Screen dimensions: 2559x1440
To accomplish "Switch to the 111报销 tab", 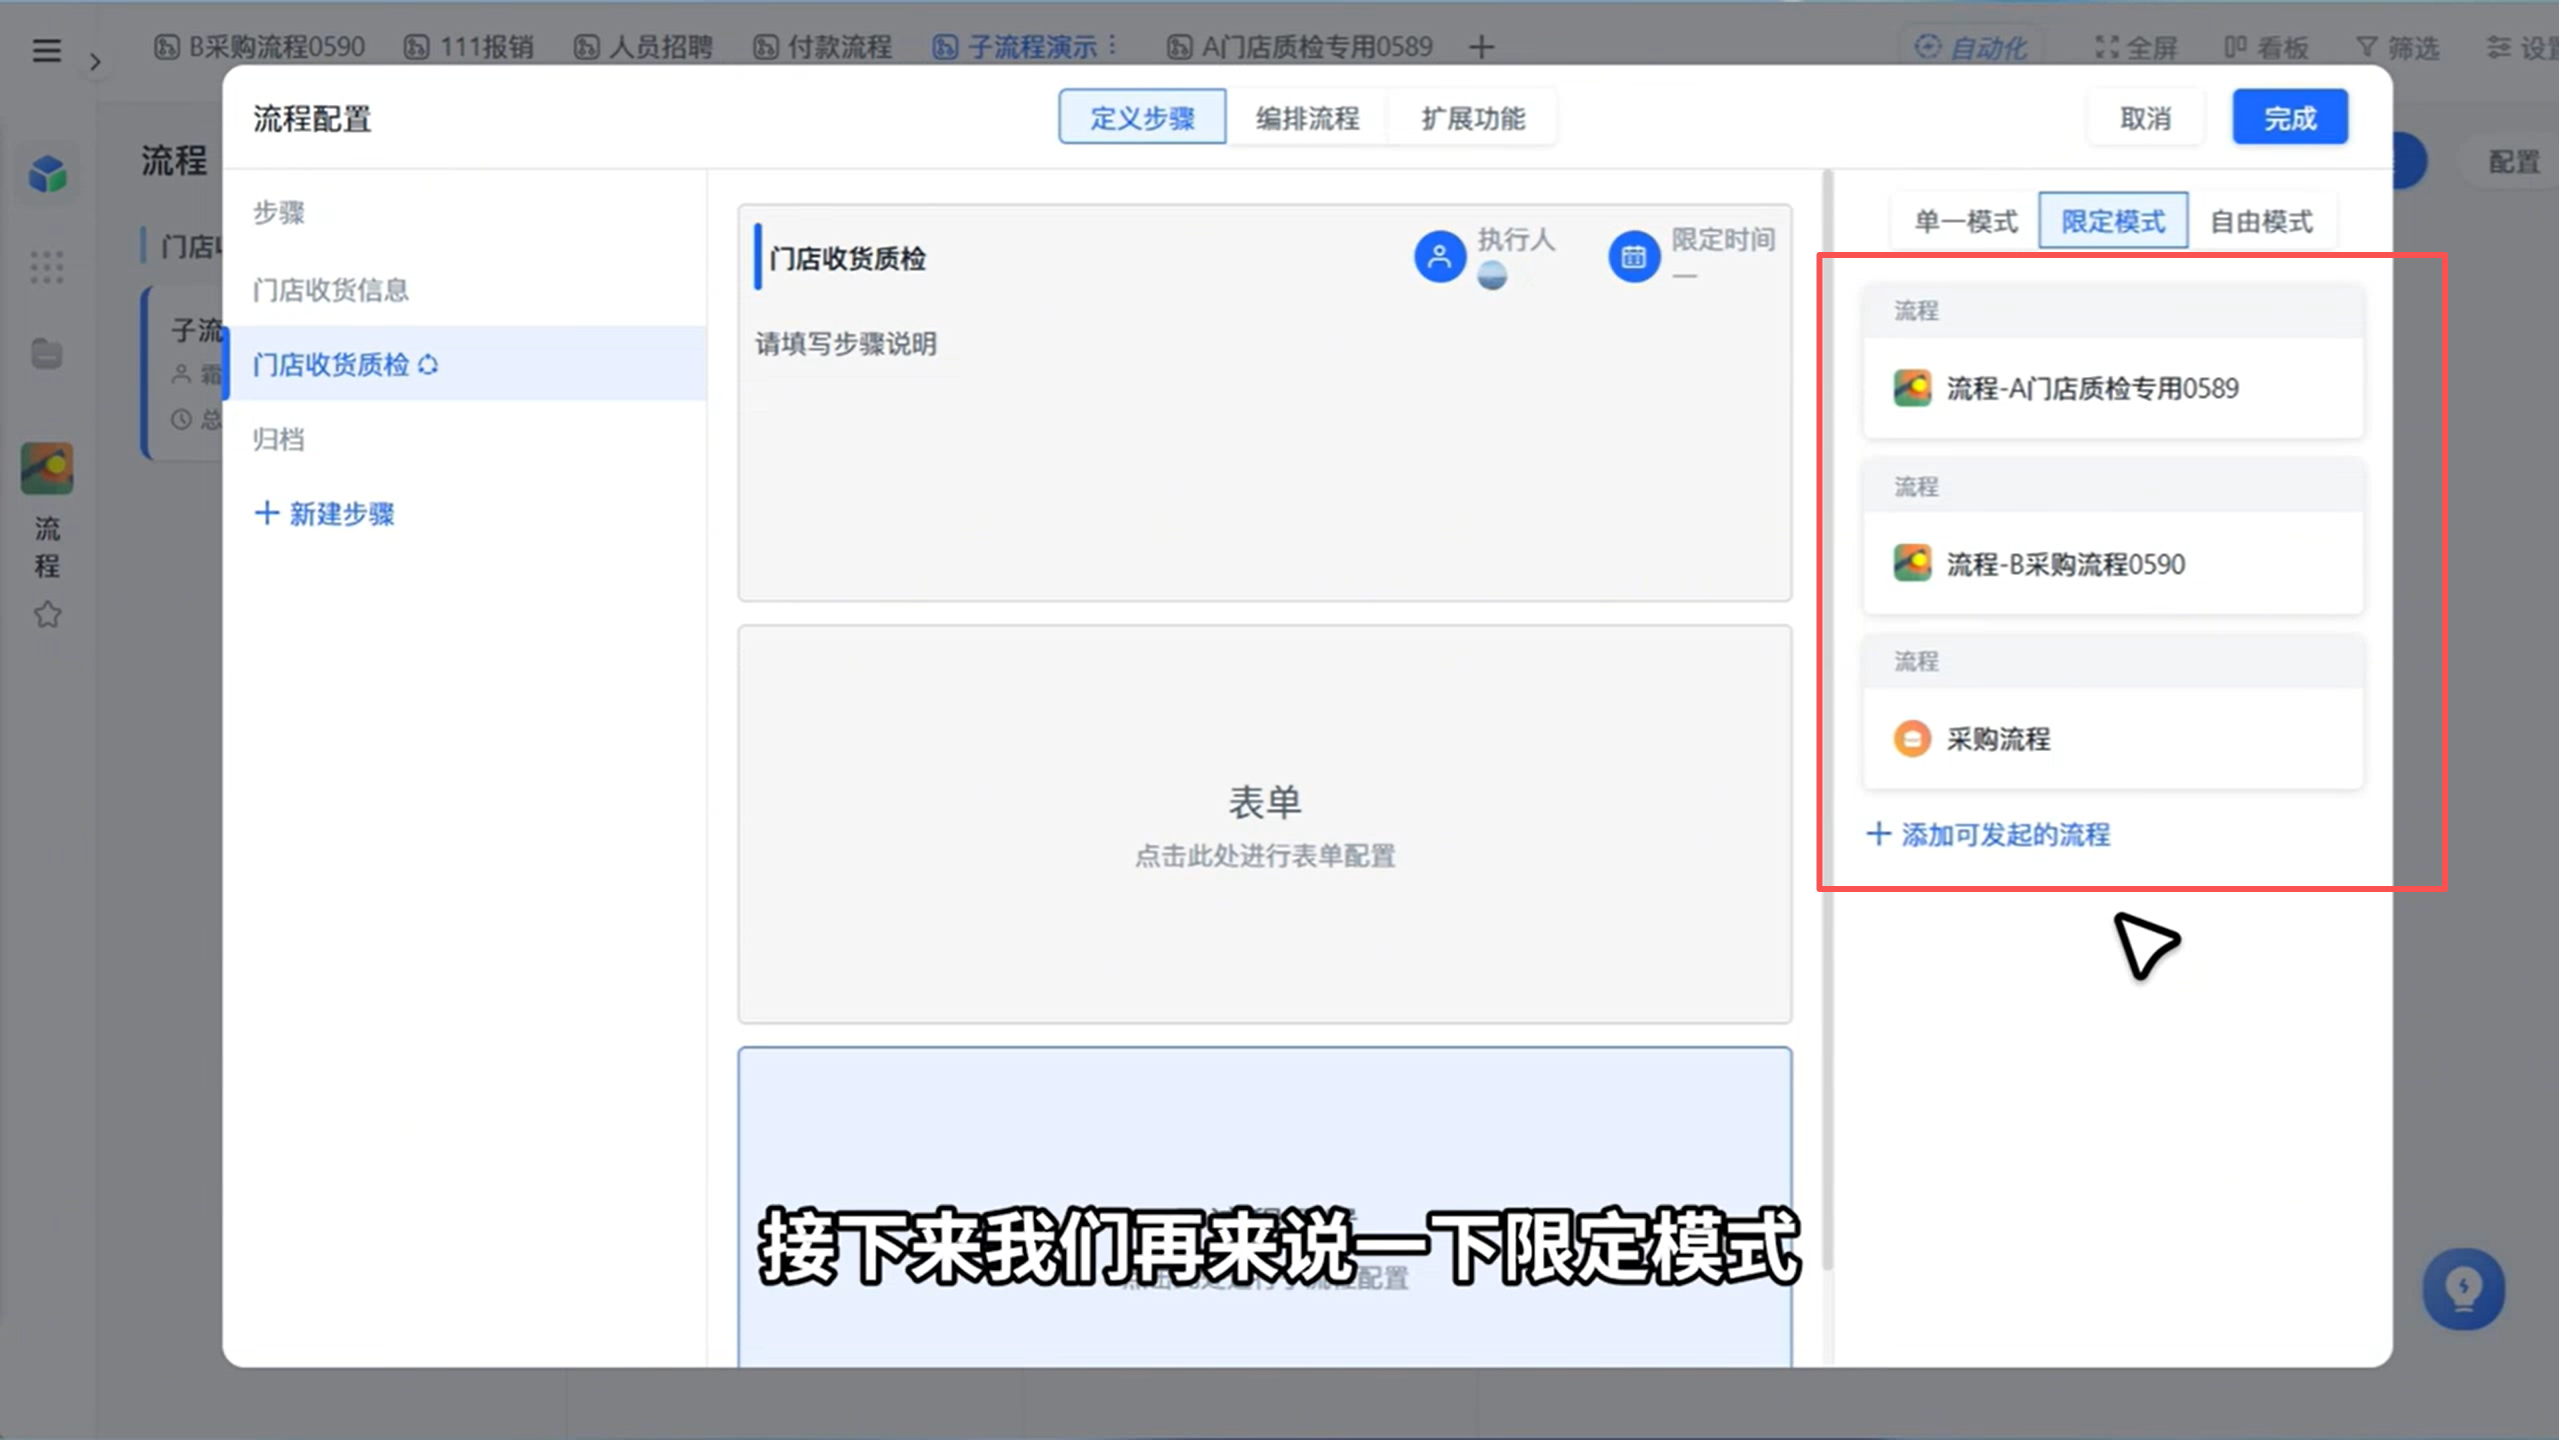I will [x=469, y=47].
